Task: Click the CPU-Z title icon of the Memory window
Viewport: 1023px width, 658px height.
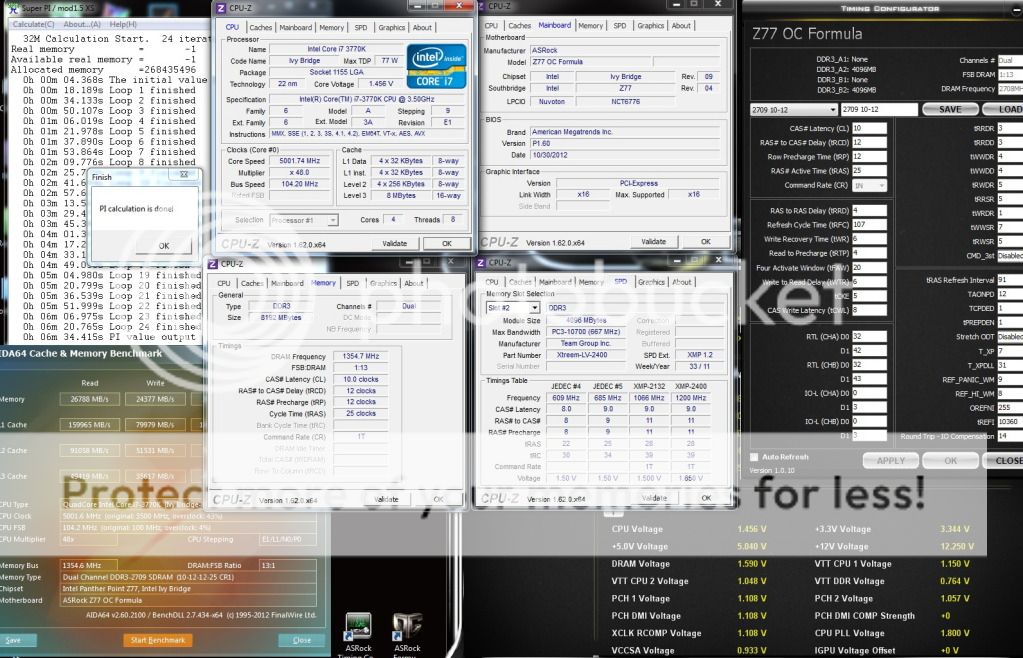Action: tap(211, 263)
